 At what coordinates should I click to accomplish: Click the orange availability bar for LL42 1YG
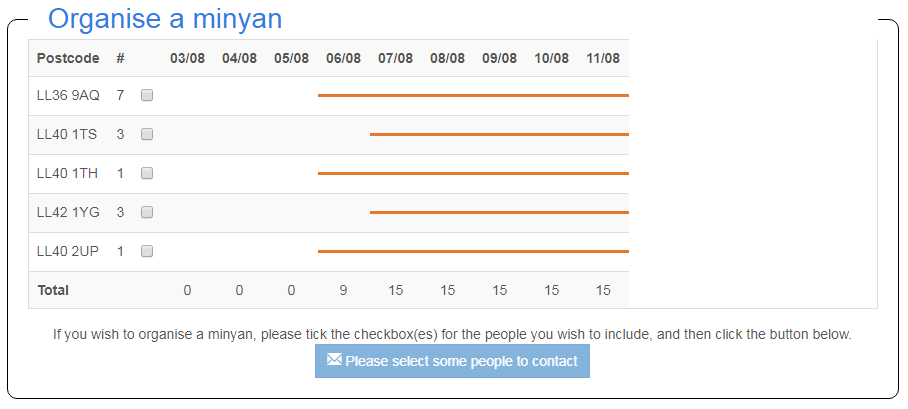coord(499,213)
